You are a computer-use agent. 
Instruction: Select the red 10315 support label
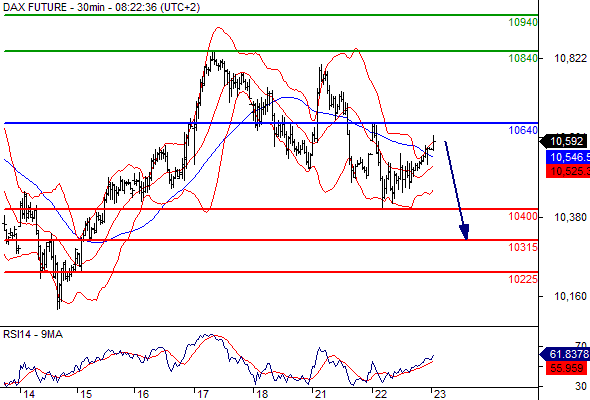pyautogui.click(x=523, y=247)
